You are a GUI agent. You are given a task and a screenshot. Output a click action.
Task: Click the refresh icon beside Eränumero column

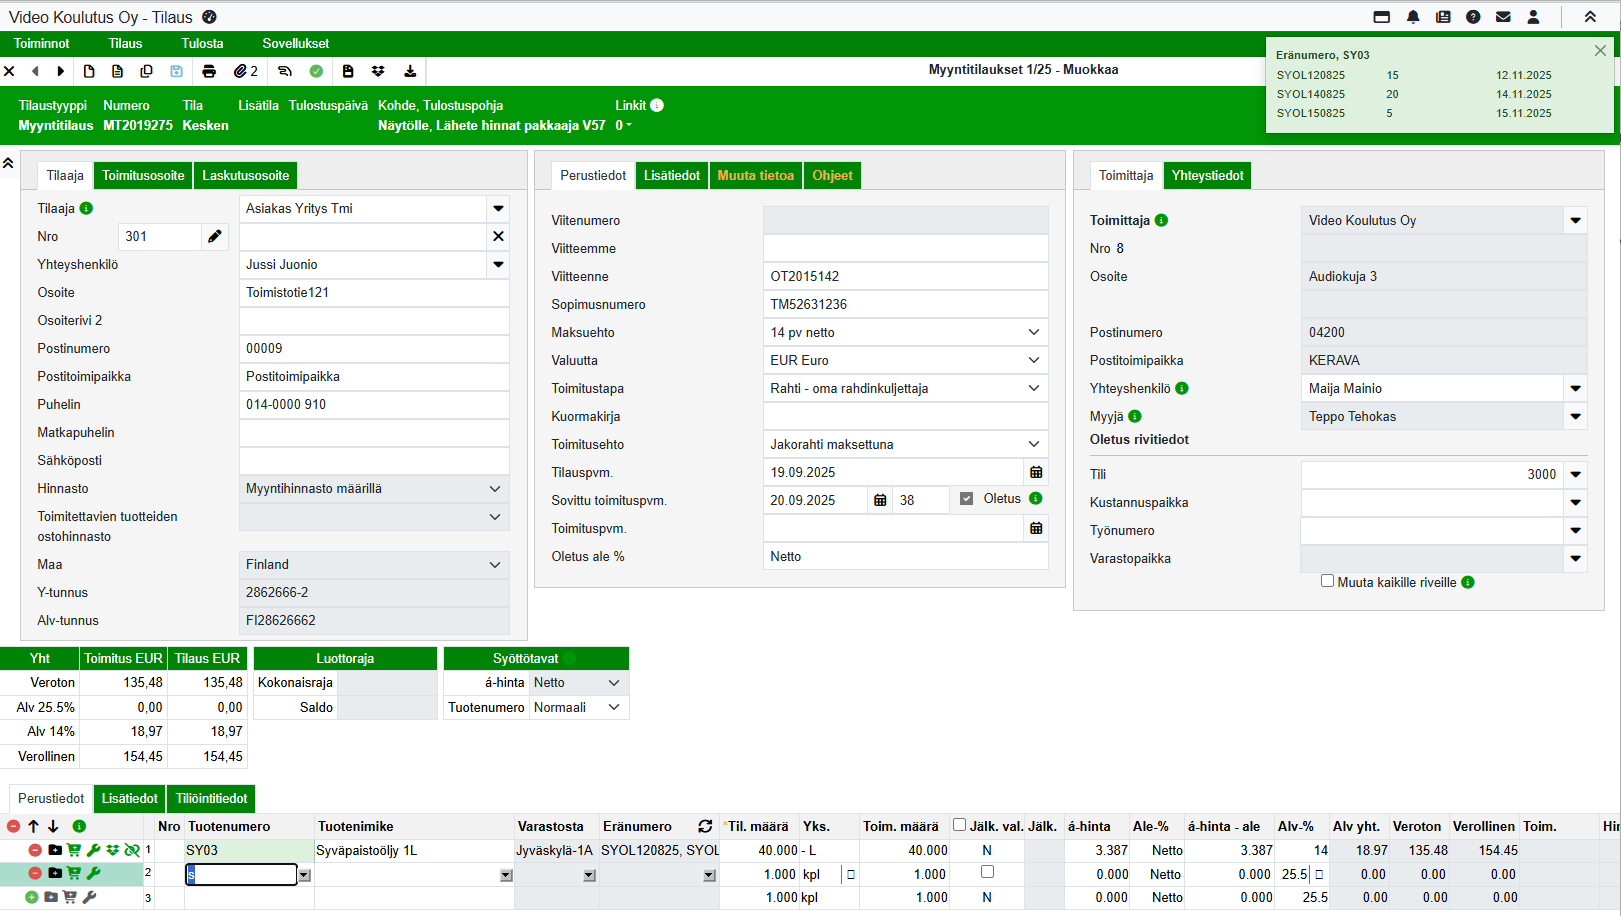(705, 826)
